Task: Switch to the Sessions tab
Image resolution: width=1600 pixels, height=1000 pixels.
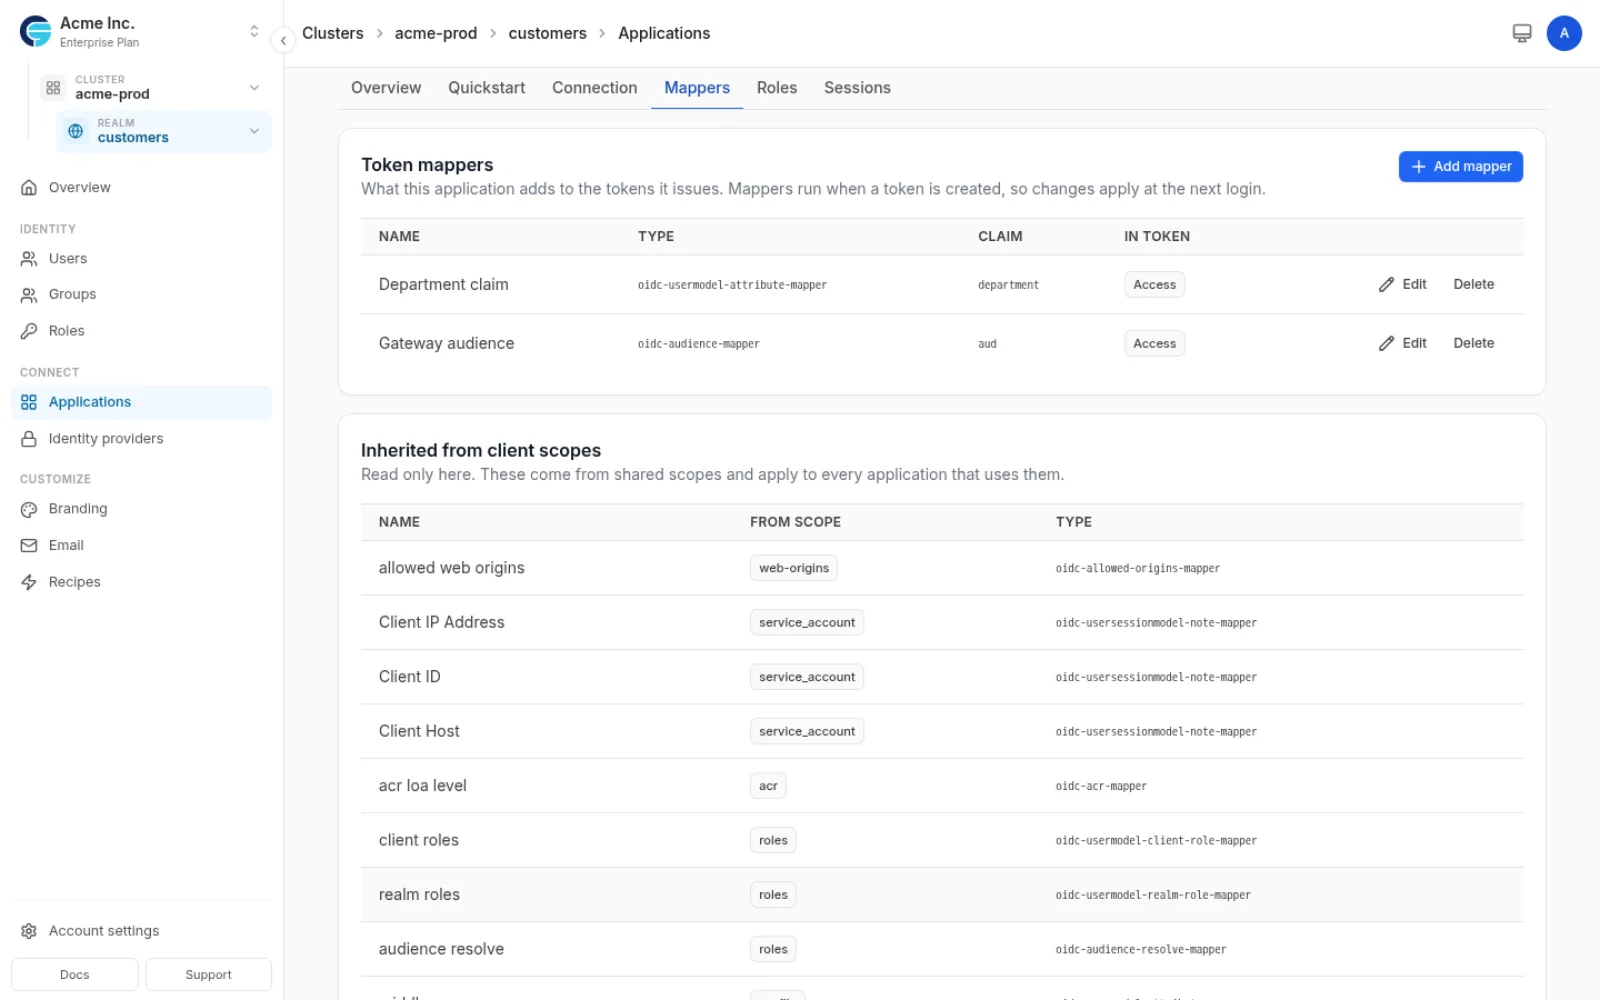Action: (x=857, y=88)
